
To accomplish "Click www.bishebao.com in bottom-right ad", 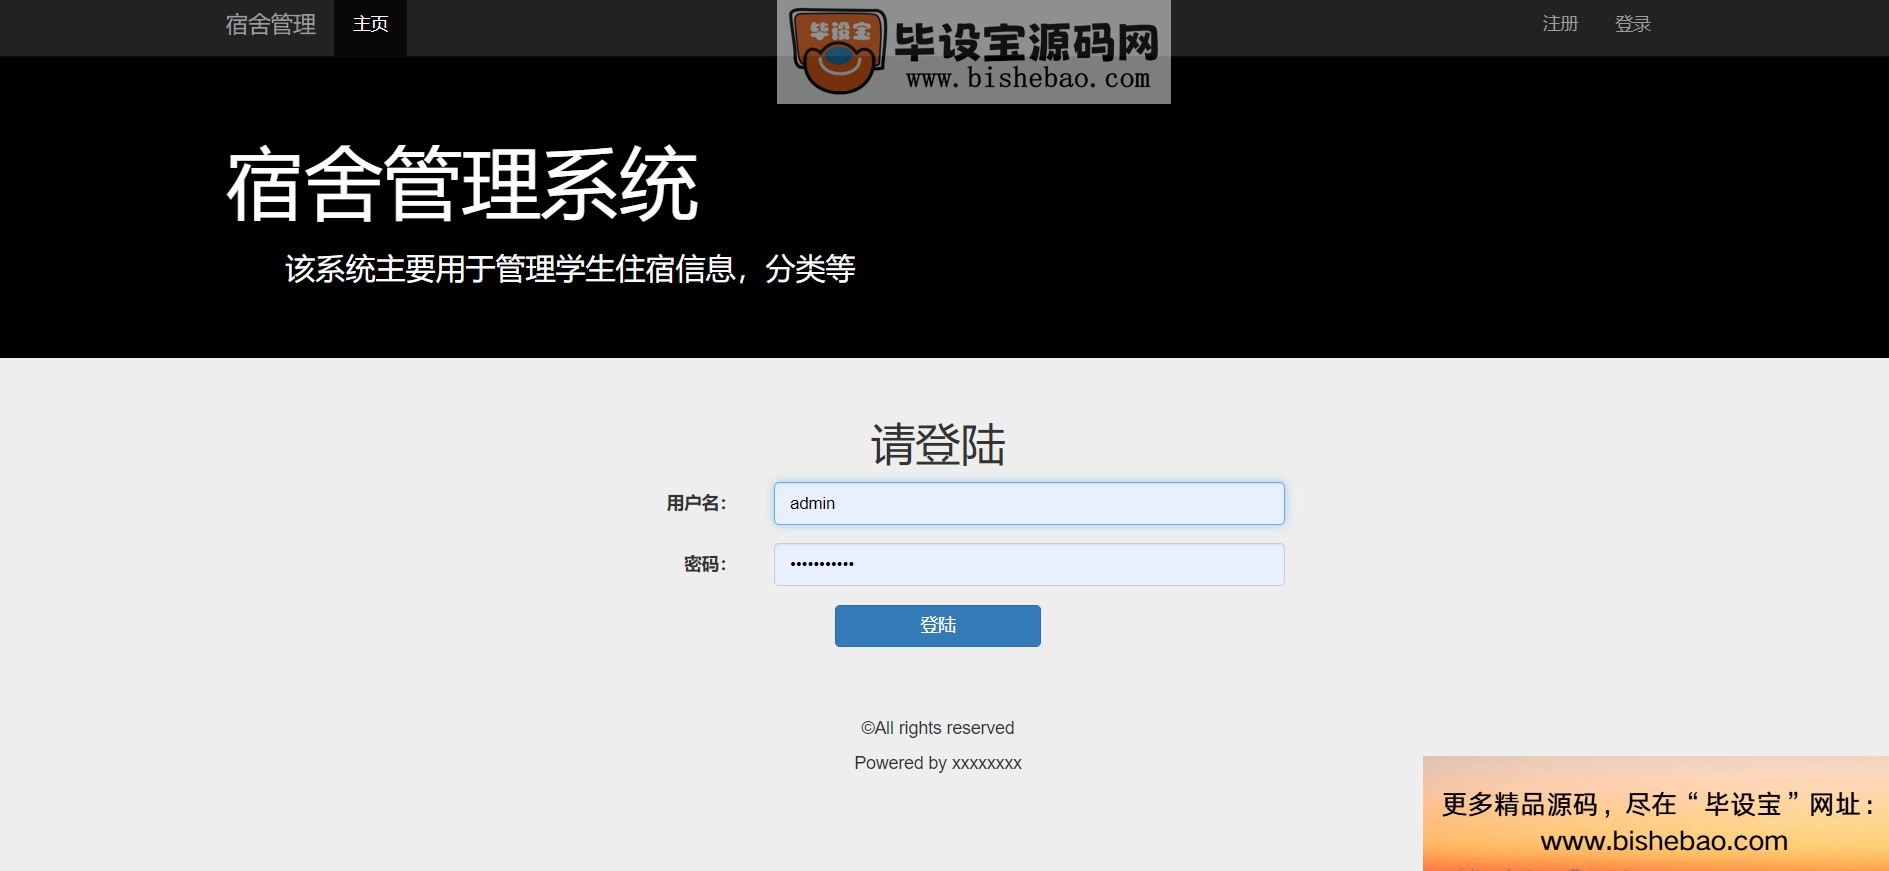I will click(x=1664, y=841).
